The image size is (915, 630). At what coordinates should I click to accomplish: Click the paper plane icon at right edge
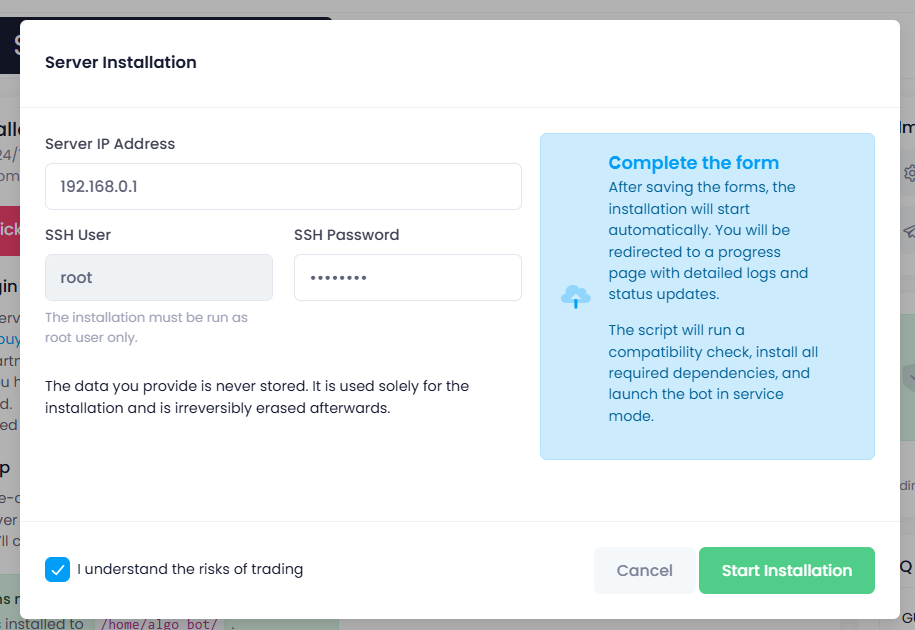909,230
